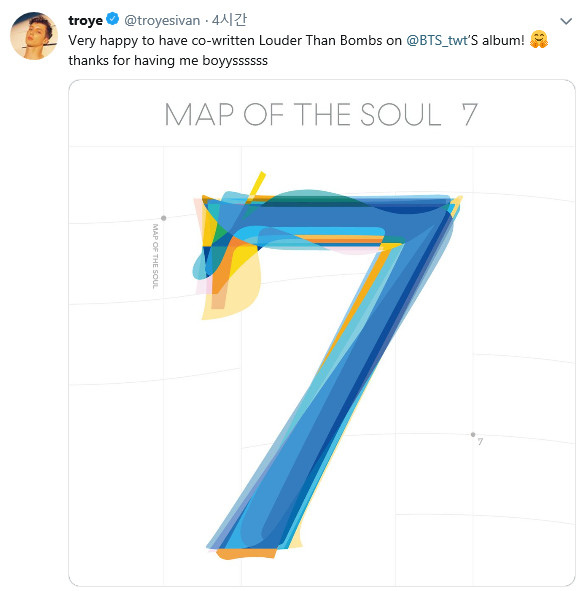Open the tweet options chevron menu
The image size is (585, 591).
coord(566,21)
